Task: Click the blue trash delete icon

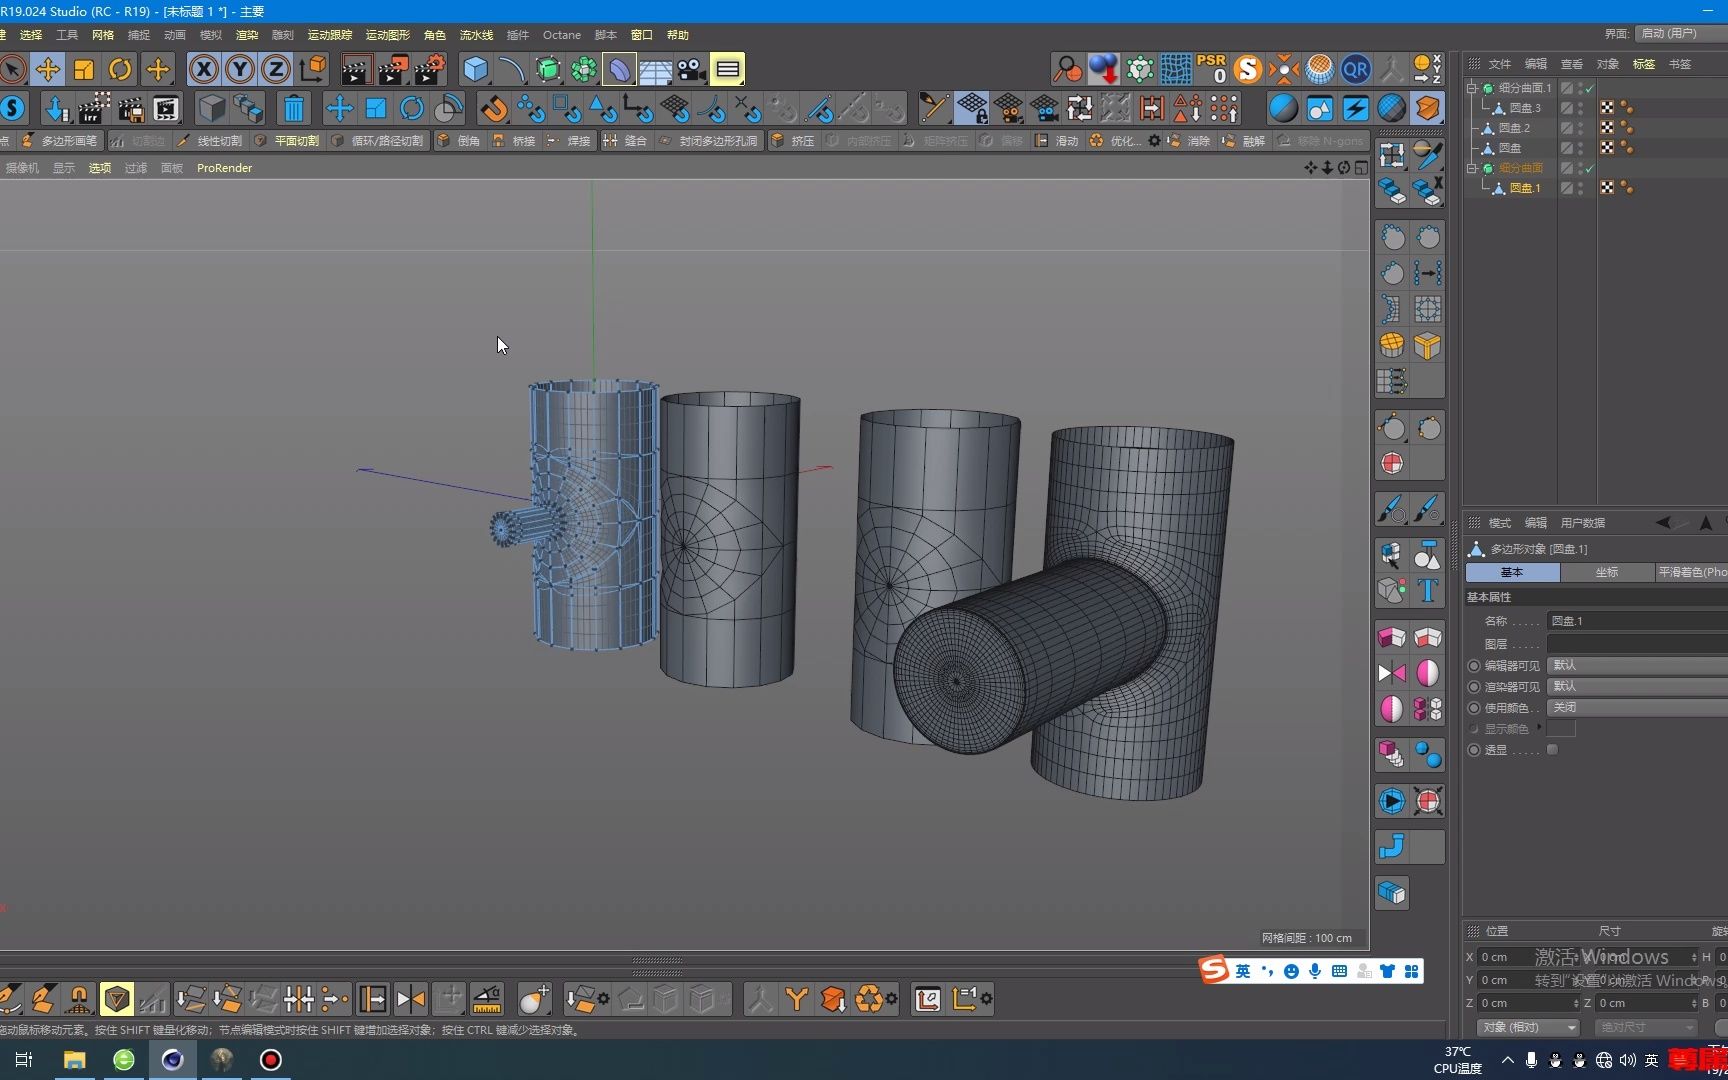Action: coord(293,108)
